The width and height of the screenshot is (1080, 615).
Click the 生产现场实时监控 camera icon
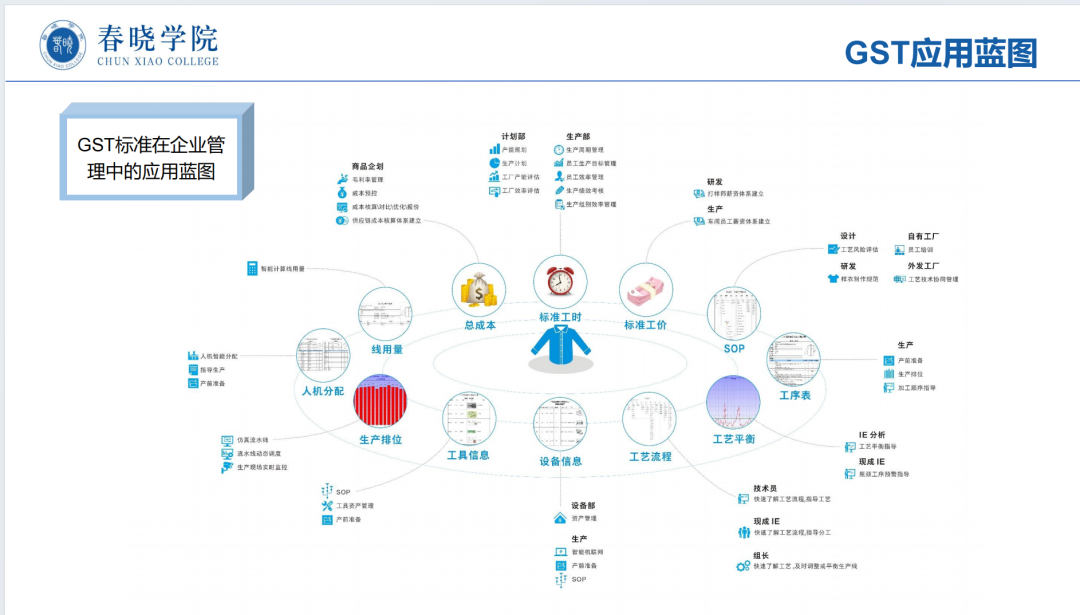[x=226, y=467]
